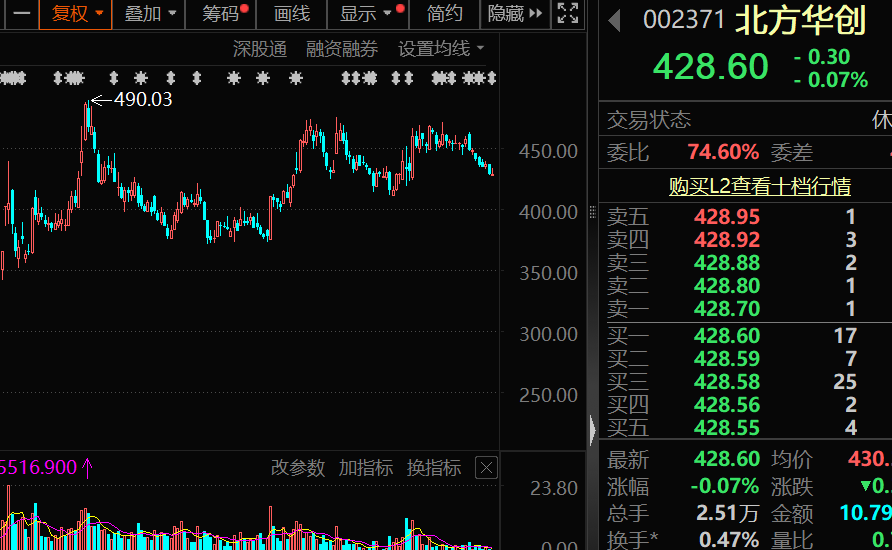Click the 加指标 button
Image resolution: width=892 pixels, height=550 pixels.
pos(366,468)
